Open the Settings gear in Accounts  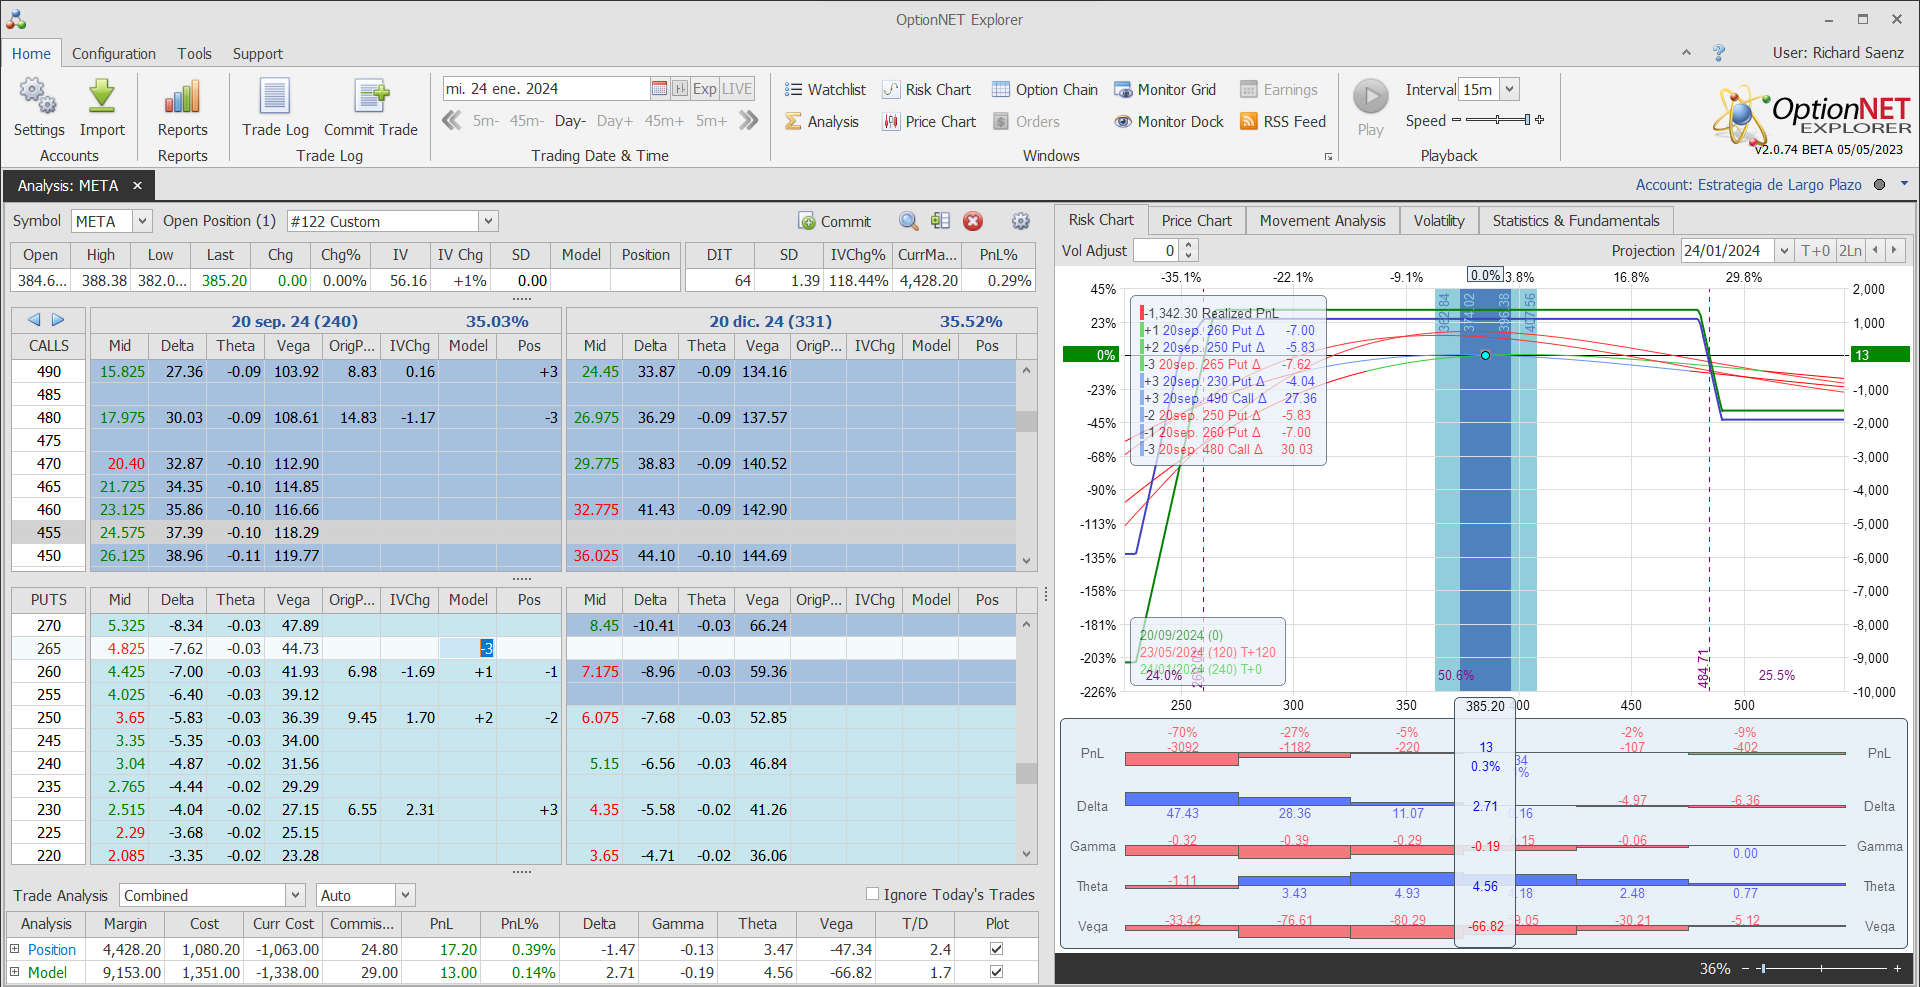(x=38, y=108)
